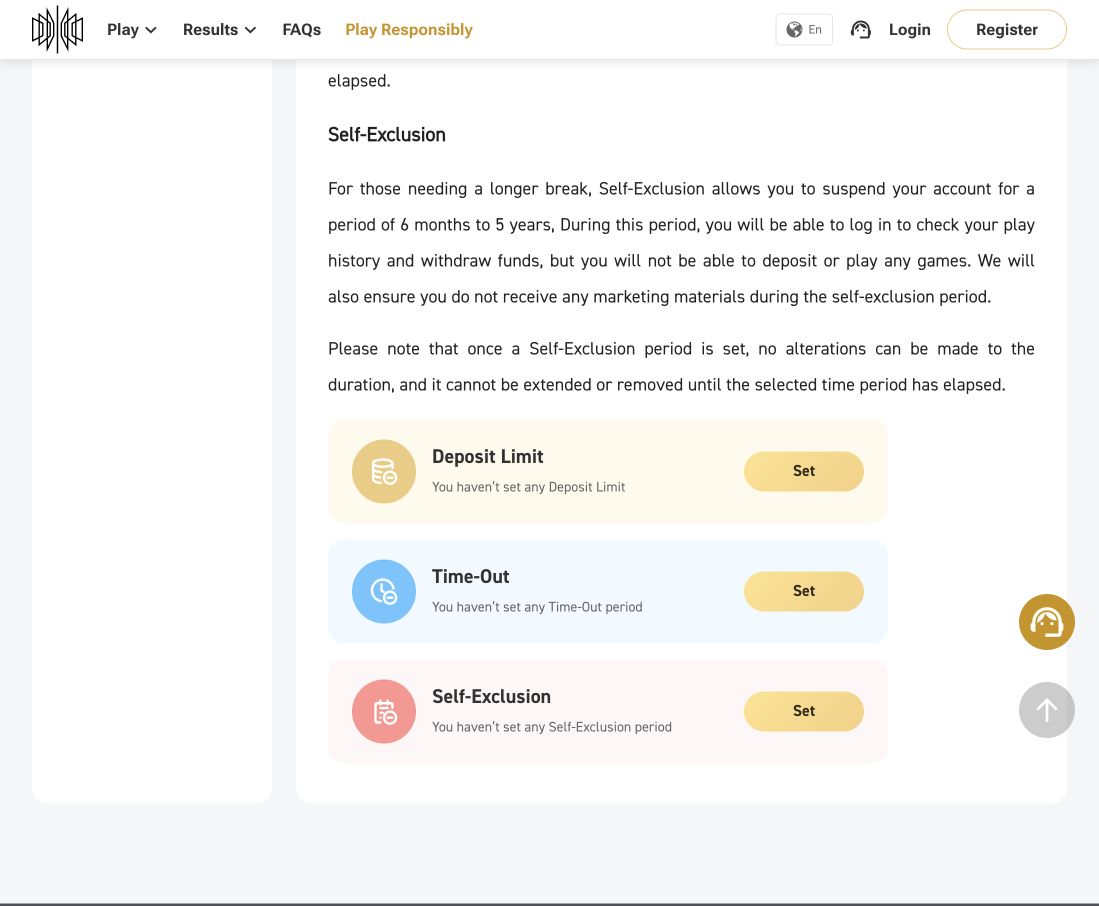
Task: Open the Play dropdown menu
Action: click(132, 29)
